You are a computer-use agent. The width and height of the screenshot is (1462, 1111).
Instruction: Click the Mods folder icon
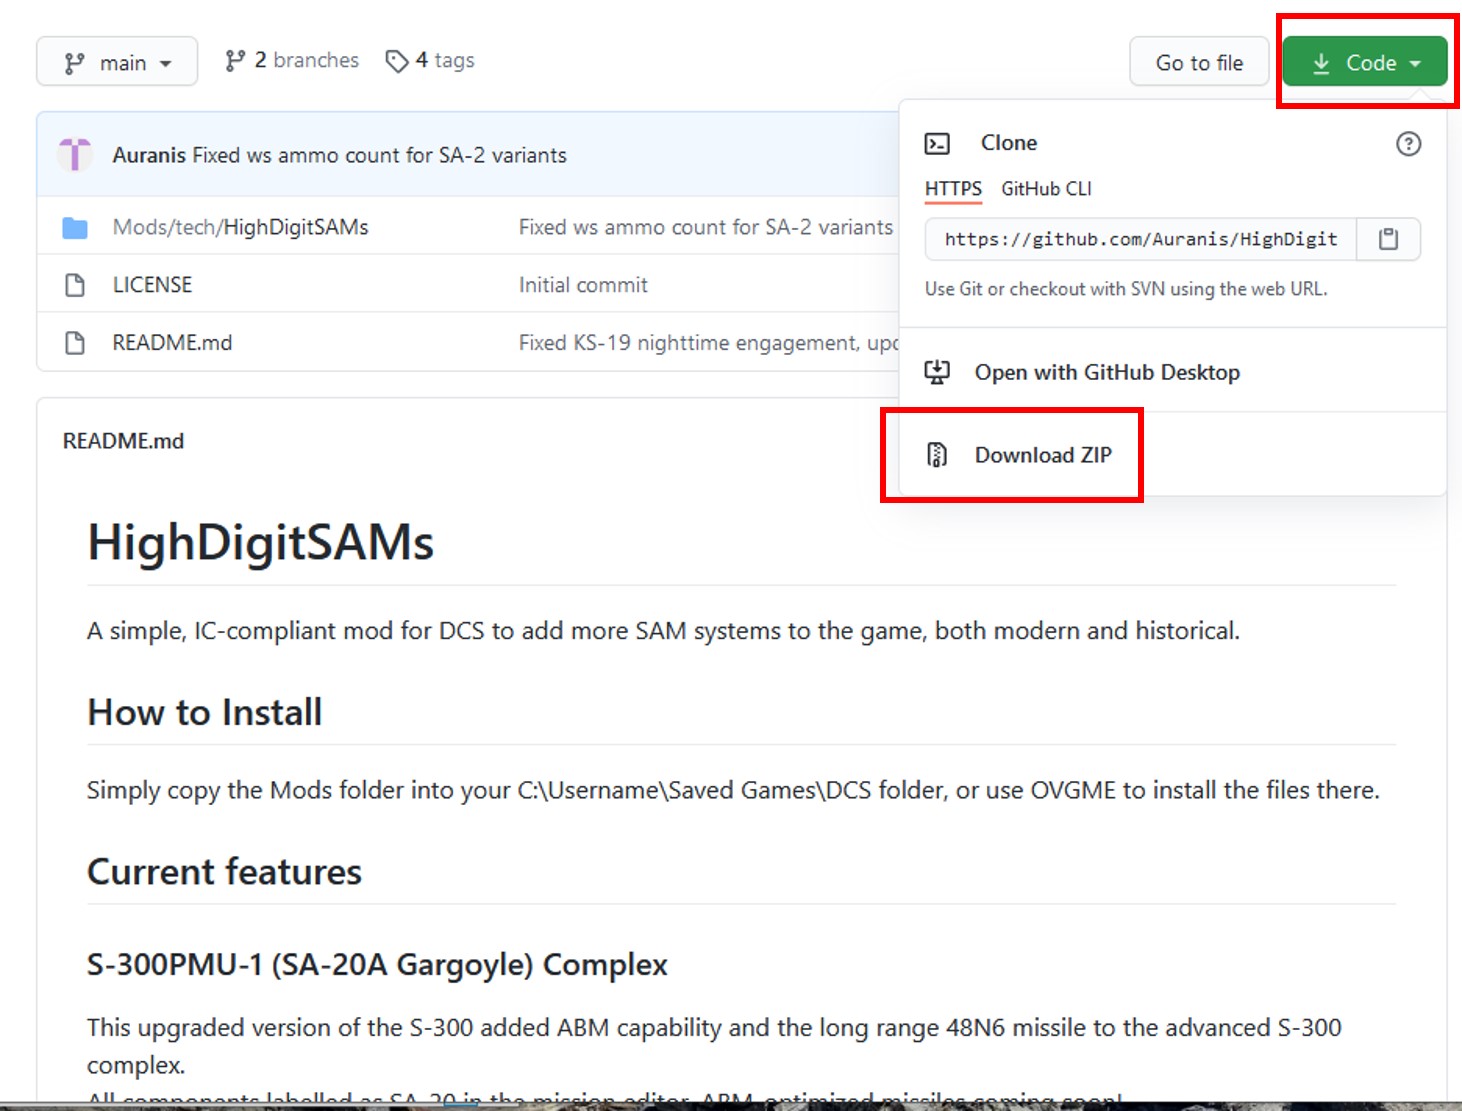pos(75,228)
